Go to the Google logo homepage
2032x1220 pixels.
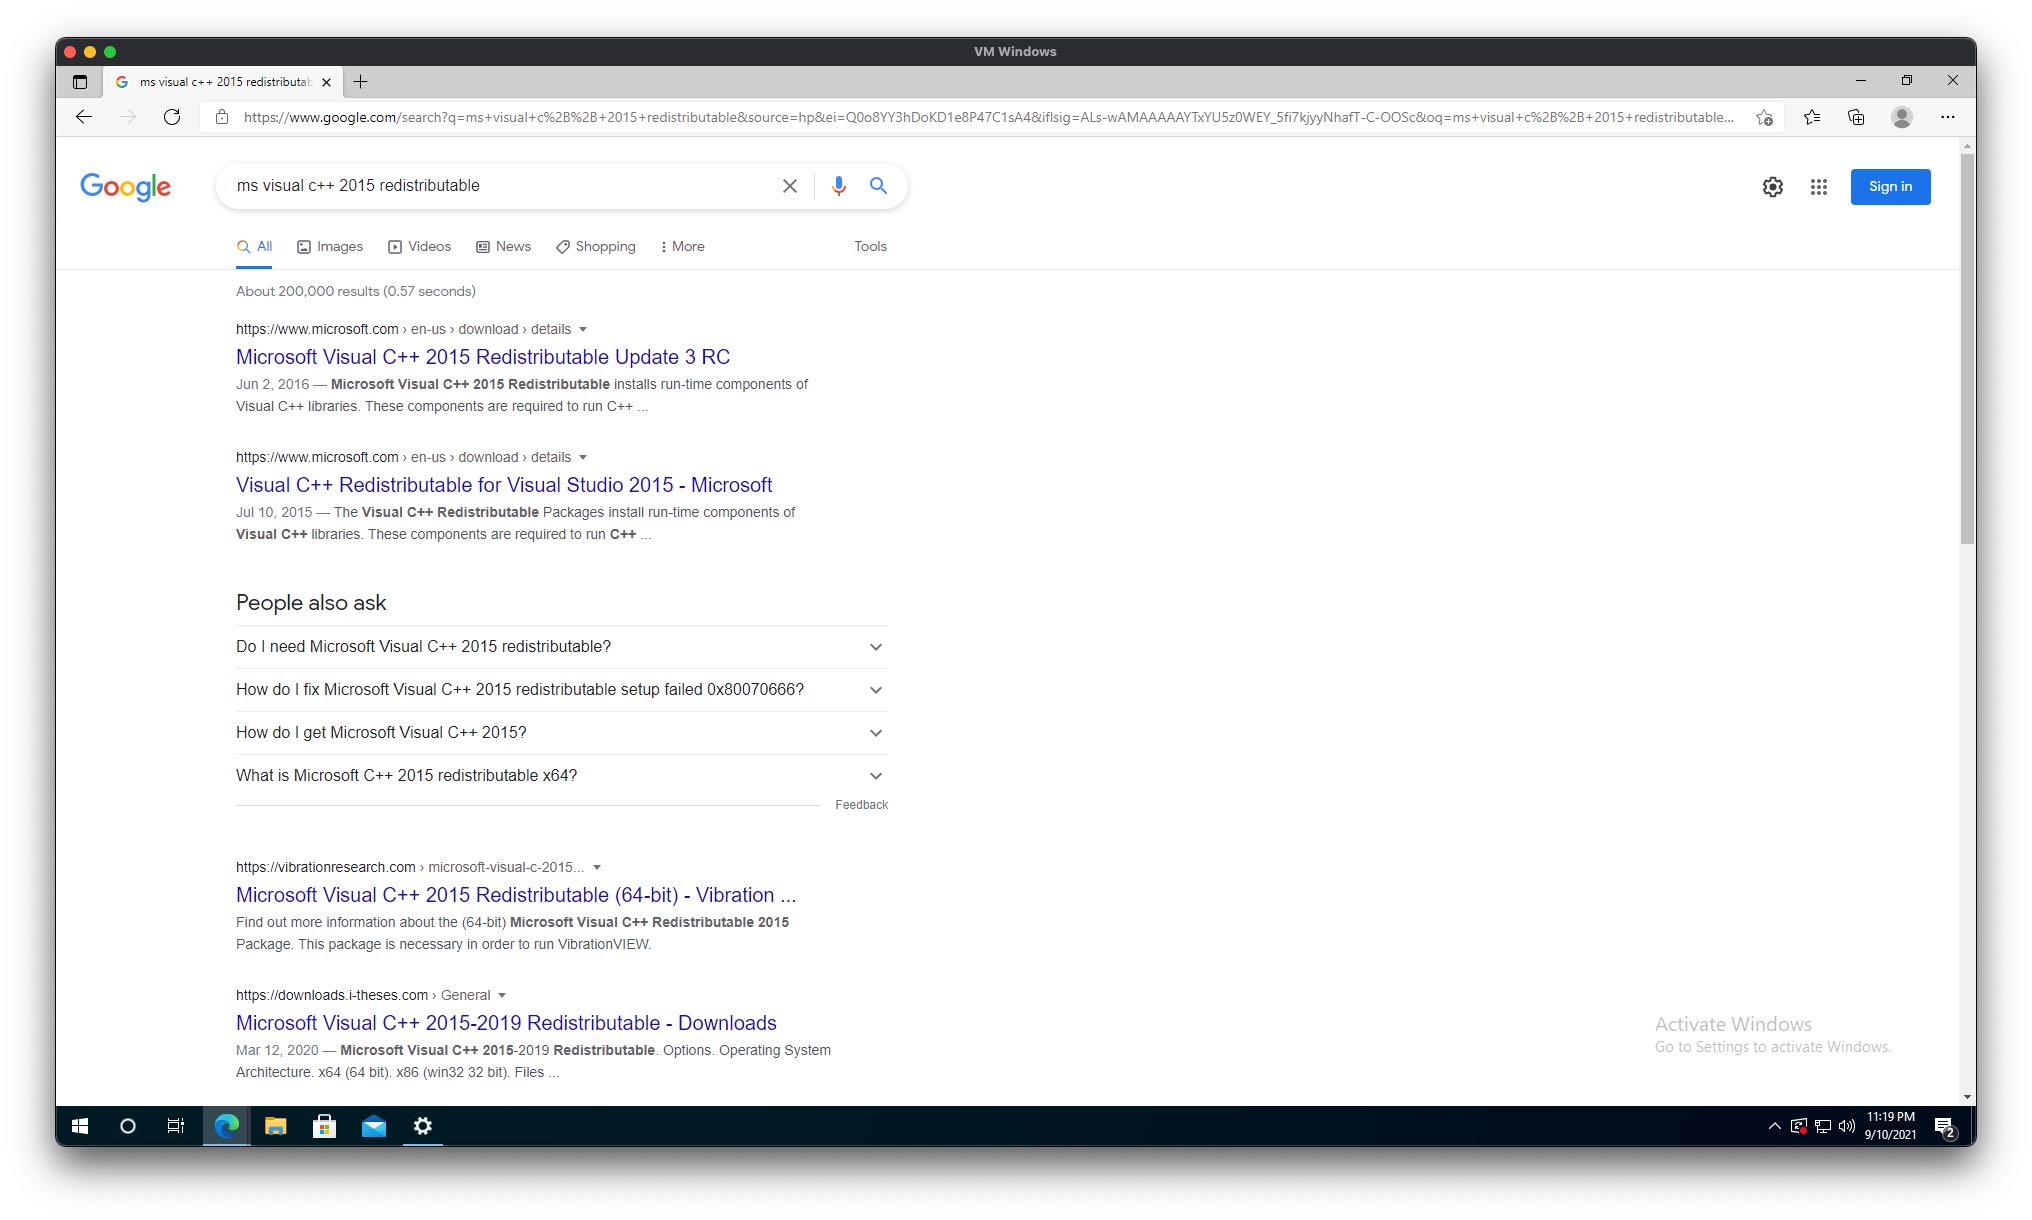[126, 187]
